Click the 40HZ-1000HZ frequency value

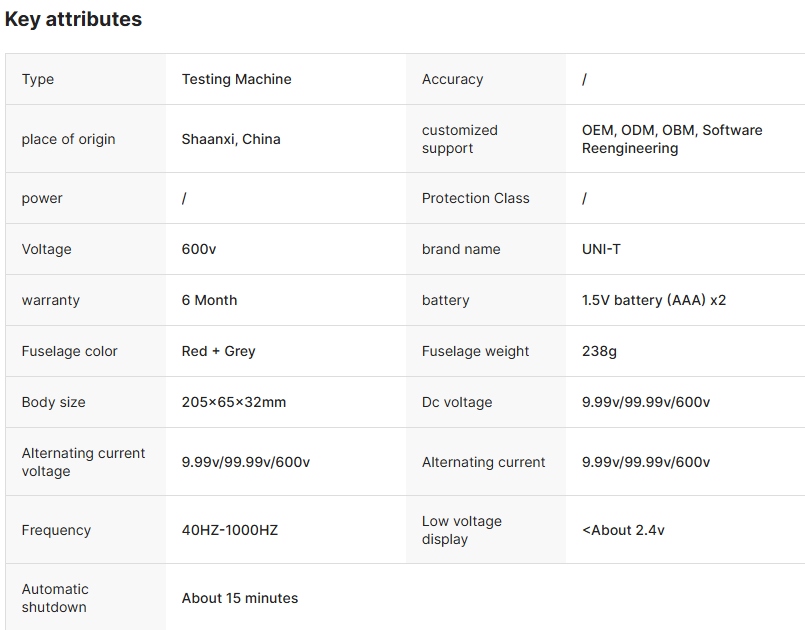pos(230,530)
